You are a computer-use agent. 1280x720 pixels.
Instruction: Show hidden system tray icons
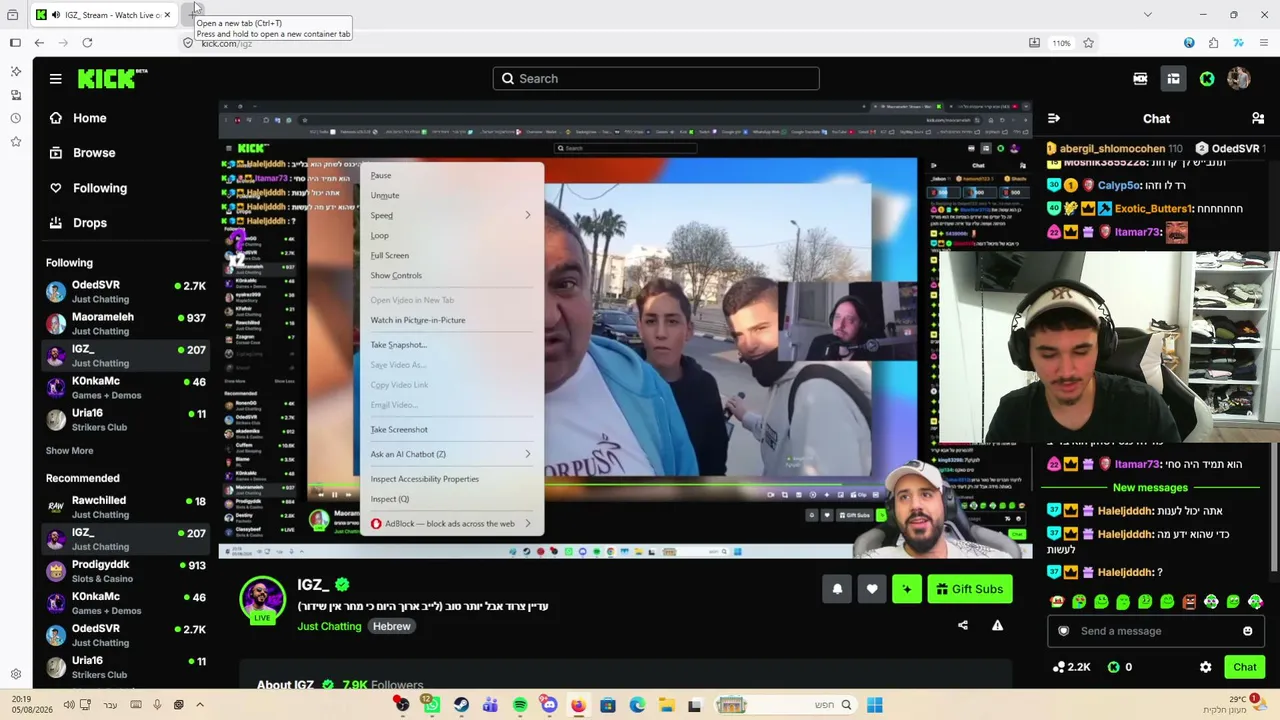coord(200,705)
